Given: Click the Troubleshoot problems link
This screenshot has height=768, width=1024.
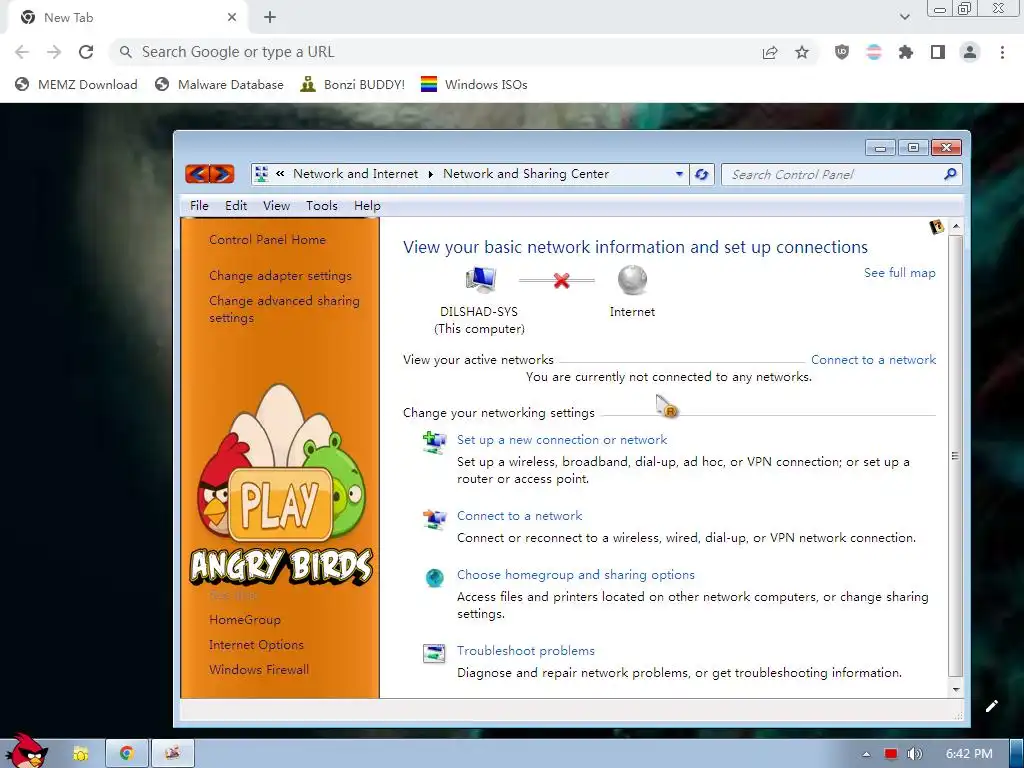Looking at the screenshot, I should click(x=526, y=651).
